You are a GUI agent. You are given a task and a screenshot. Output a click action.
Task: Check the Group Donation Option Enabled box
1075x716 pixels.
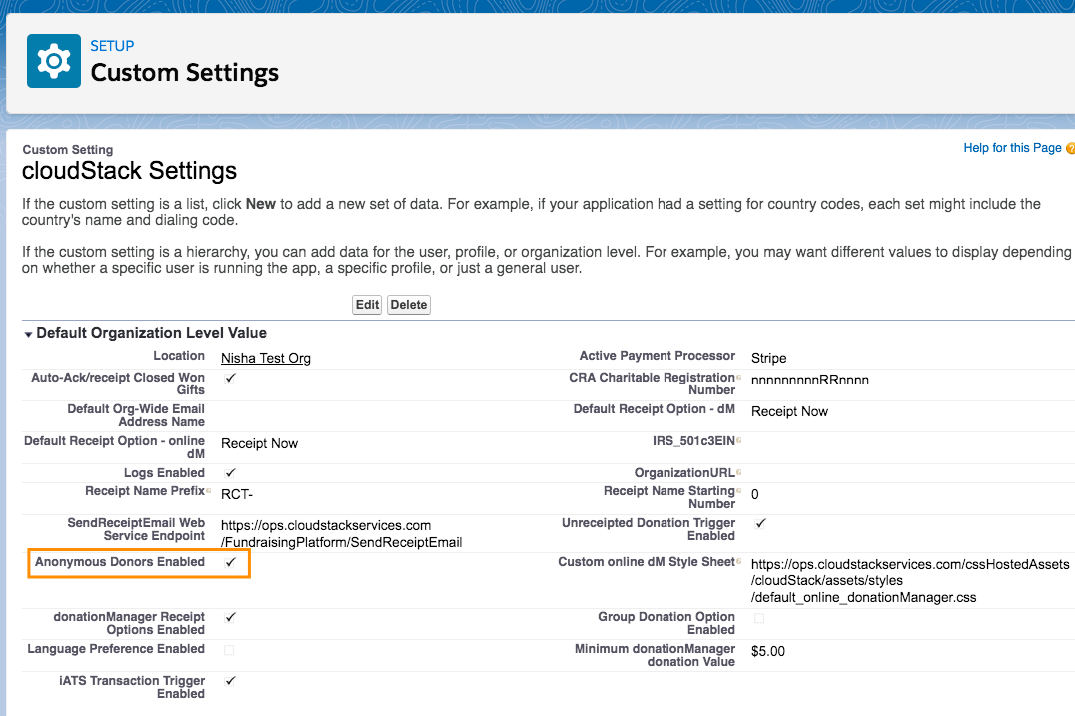click(x=759, y=618)
